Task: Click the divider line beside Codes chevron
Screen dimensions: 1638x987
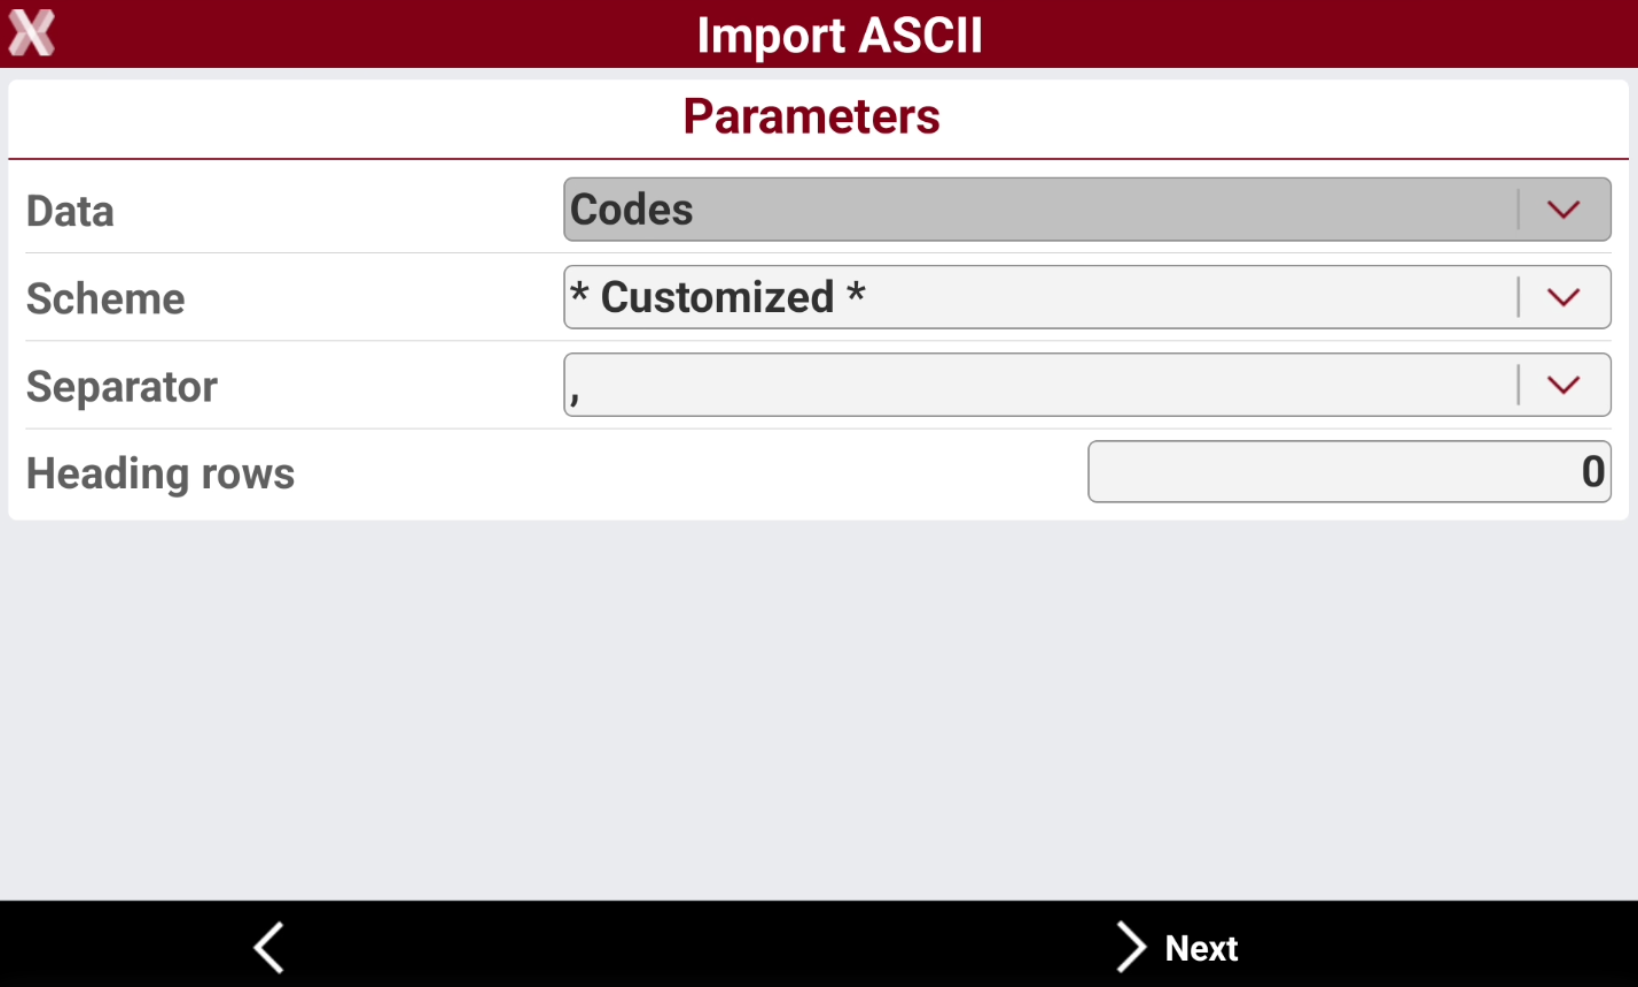Action: click(x=1518, y=210)
